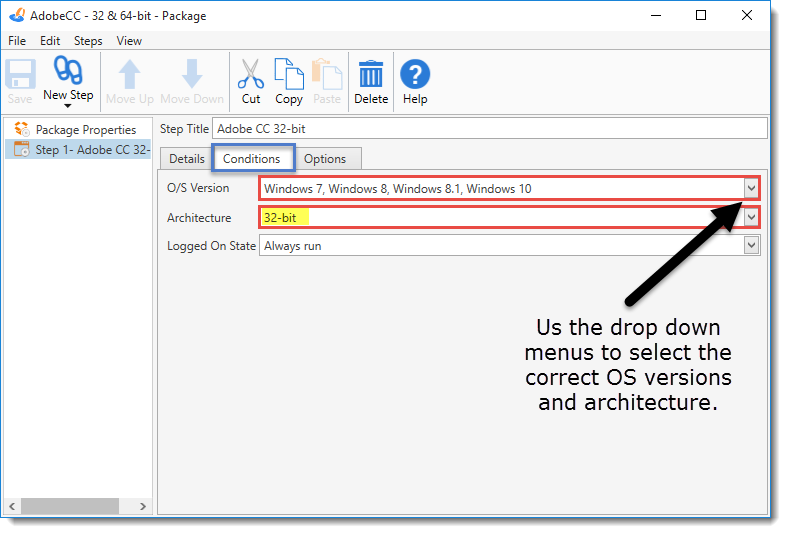This screenshot has height=533, width=786.
Task: Delete the step with the trash icon
Action: click(371, 74)
